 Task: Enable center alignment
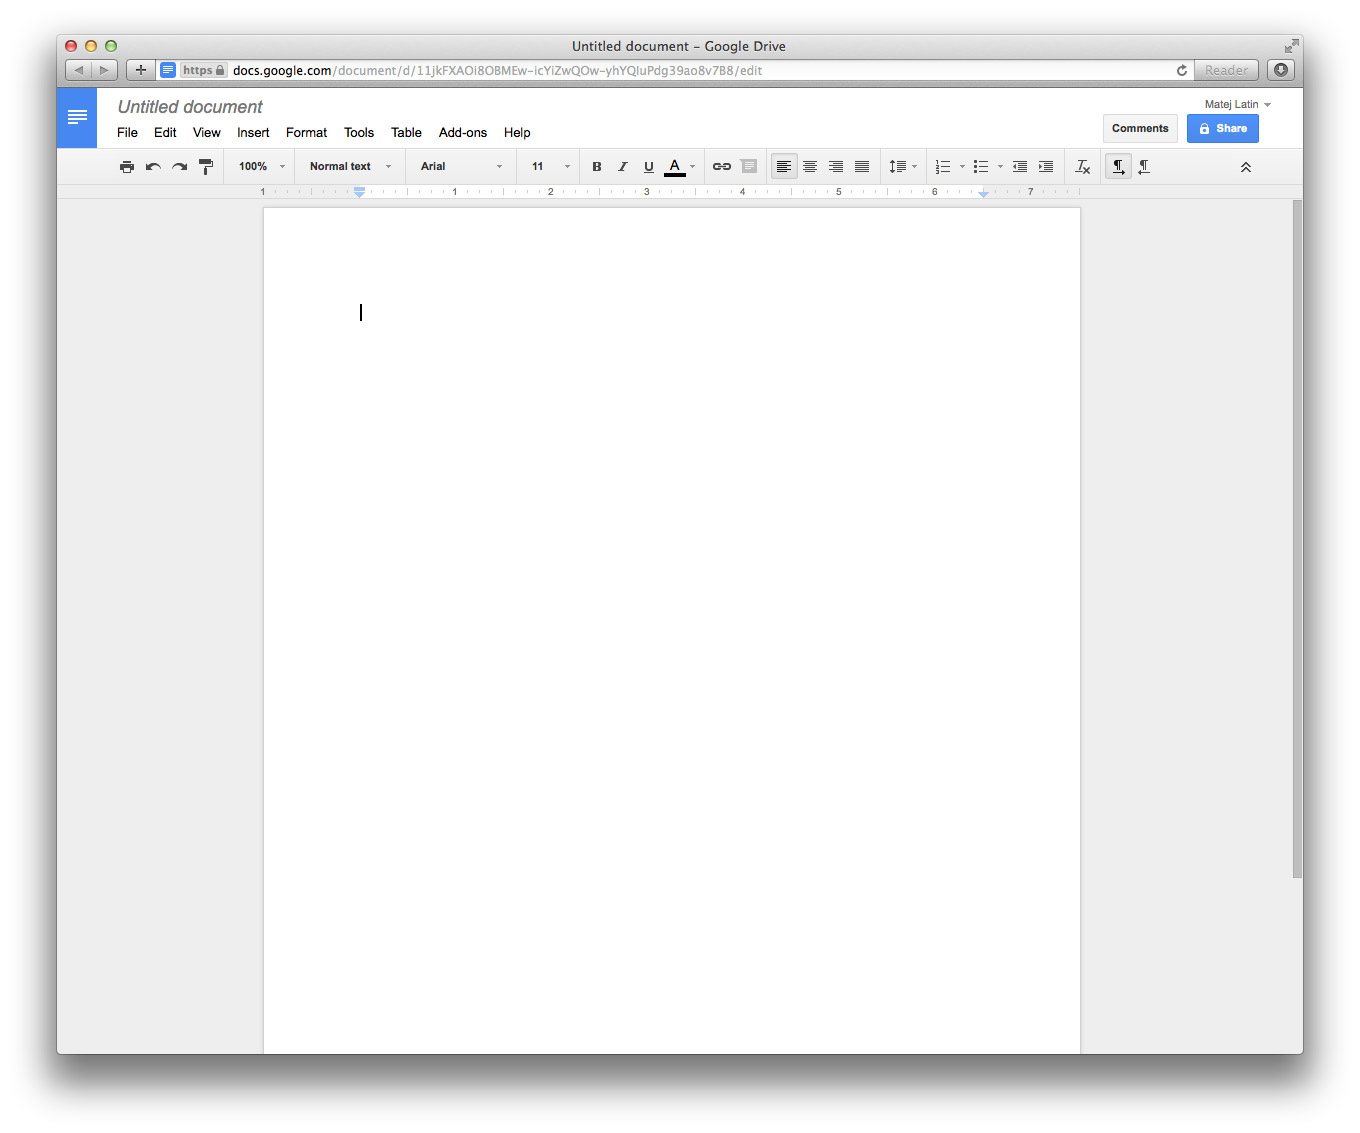pyautogui.click(x=810, y=167)
